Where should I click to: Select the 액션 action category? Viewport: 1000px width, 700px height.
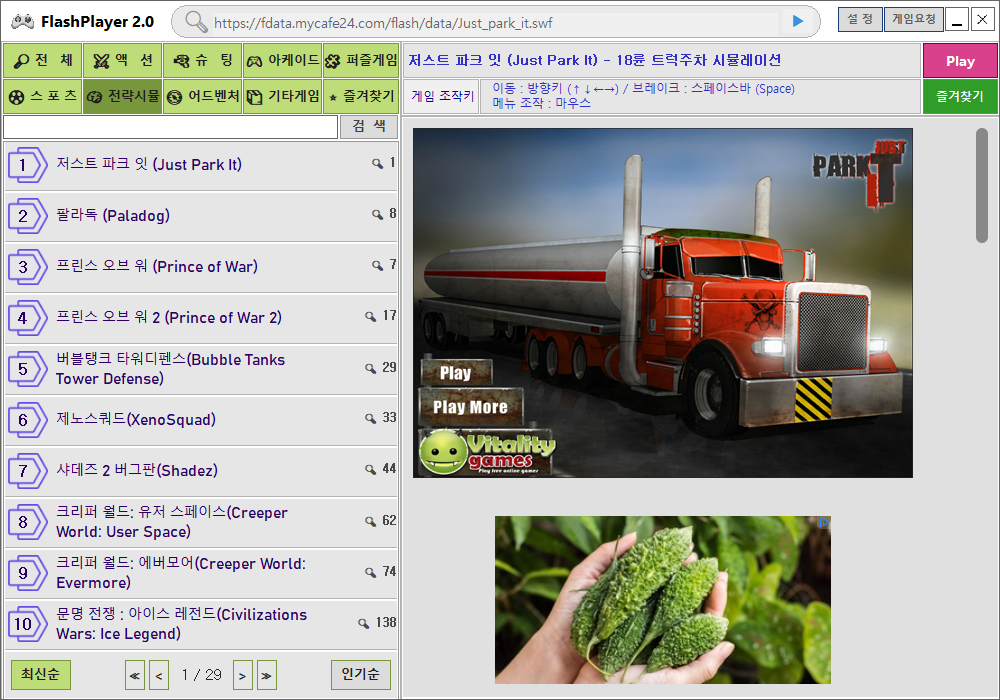point(123,61)
